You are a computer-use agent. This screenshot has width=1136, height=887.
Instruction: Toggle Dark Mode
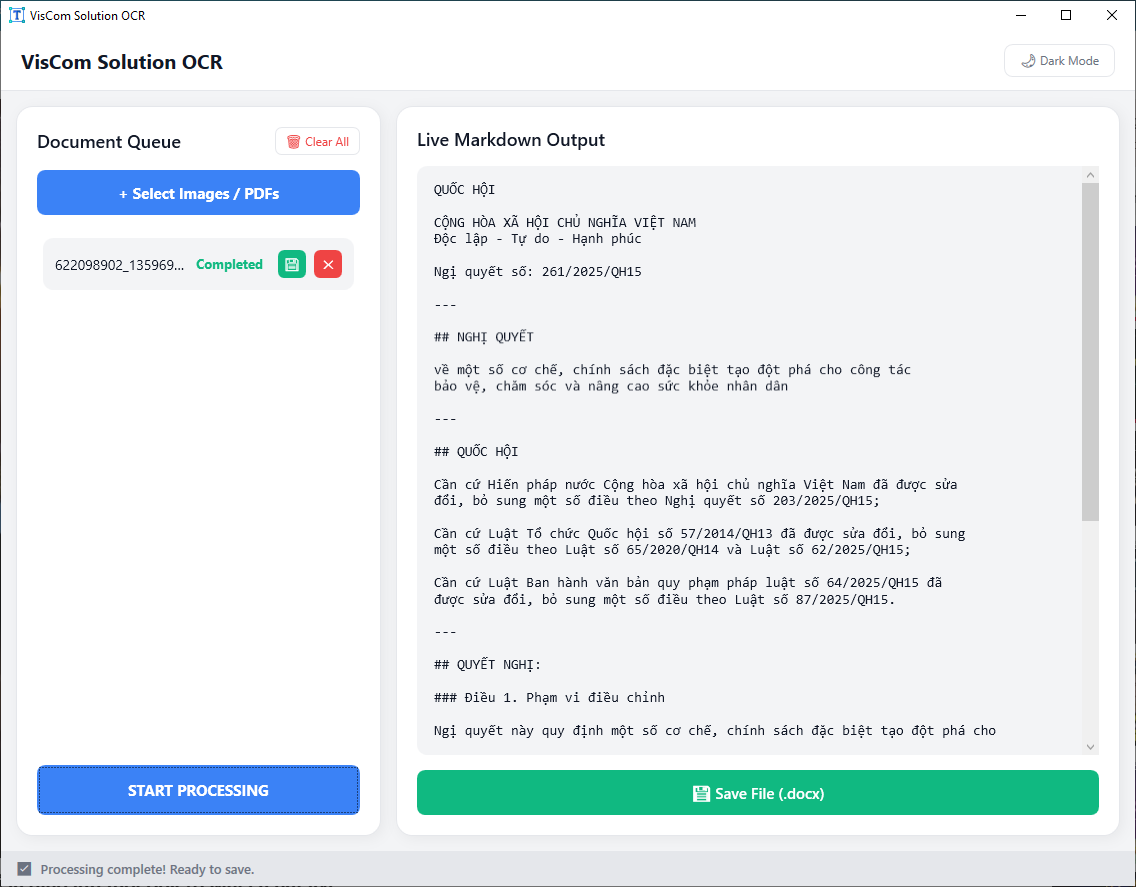(1059, 61)
